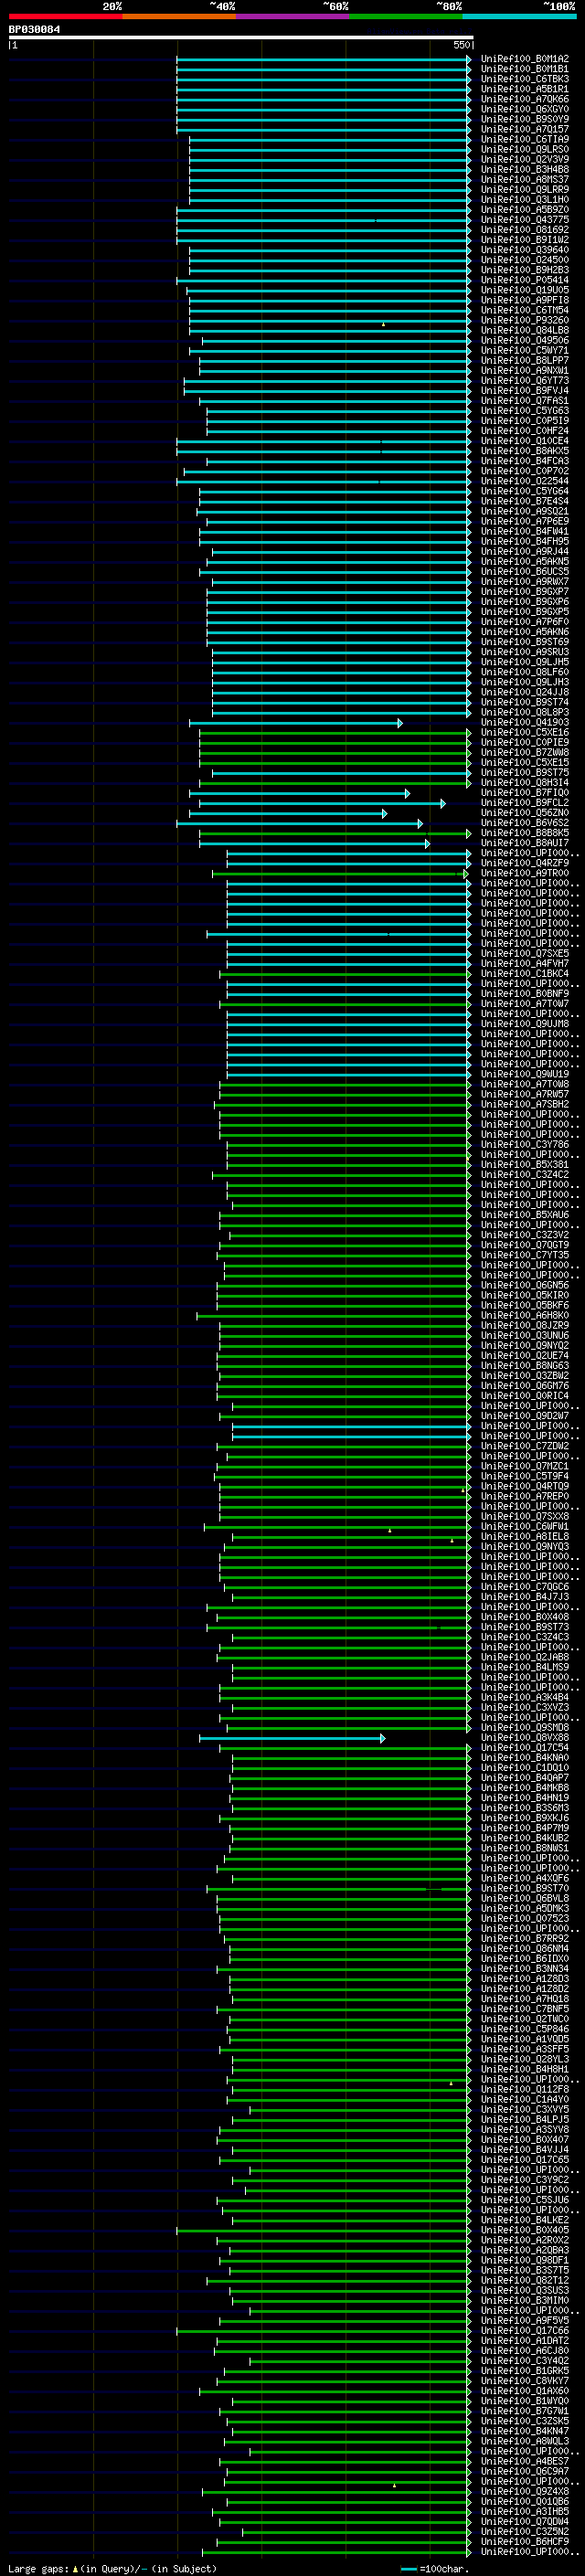Open hit label UniRef100_O49506
This screenshot has width=585, height=2576.
pos(525,340)
